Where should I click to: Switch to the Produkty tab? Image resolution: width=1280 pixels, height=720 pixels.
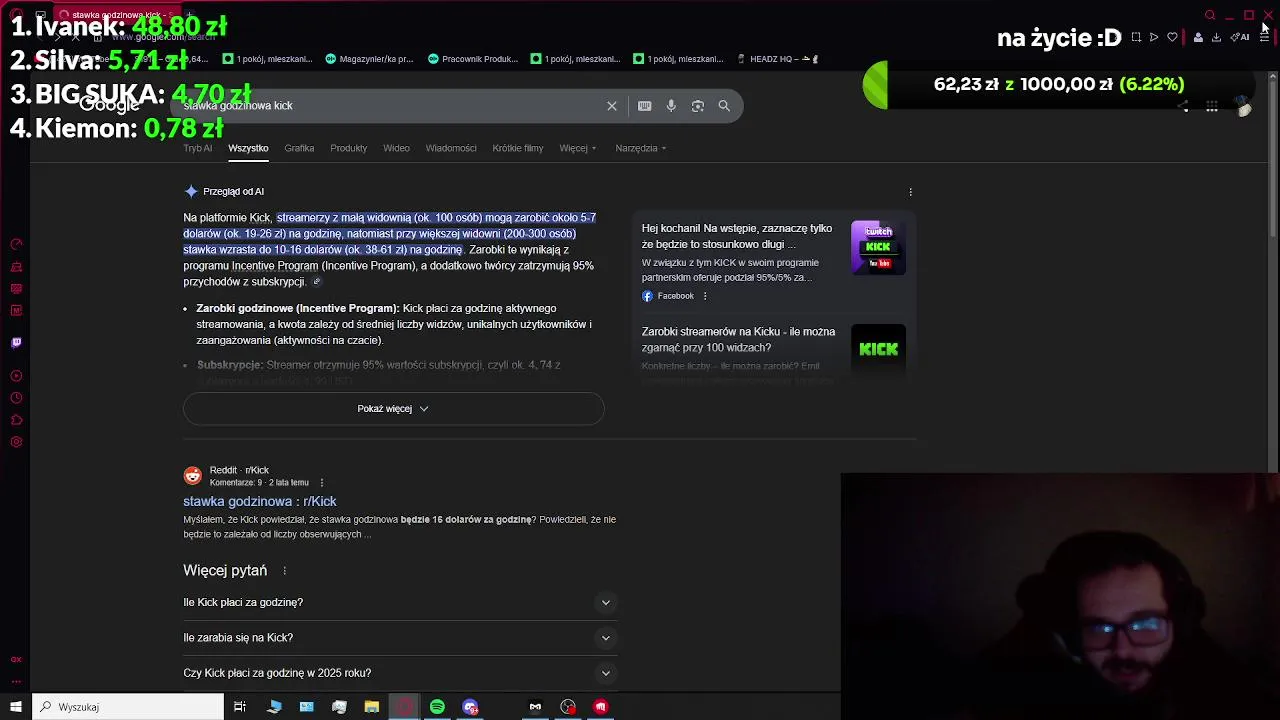(349, 148)
